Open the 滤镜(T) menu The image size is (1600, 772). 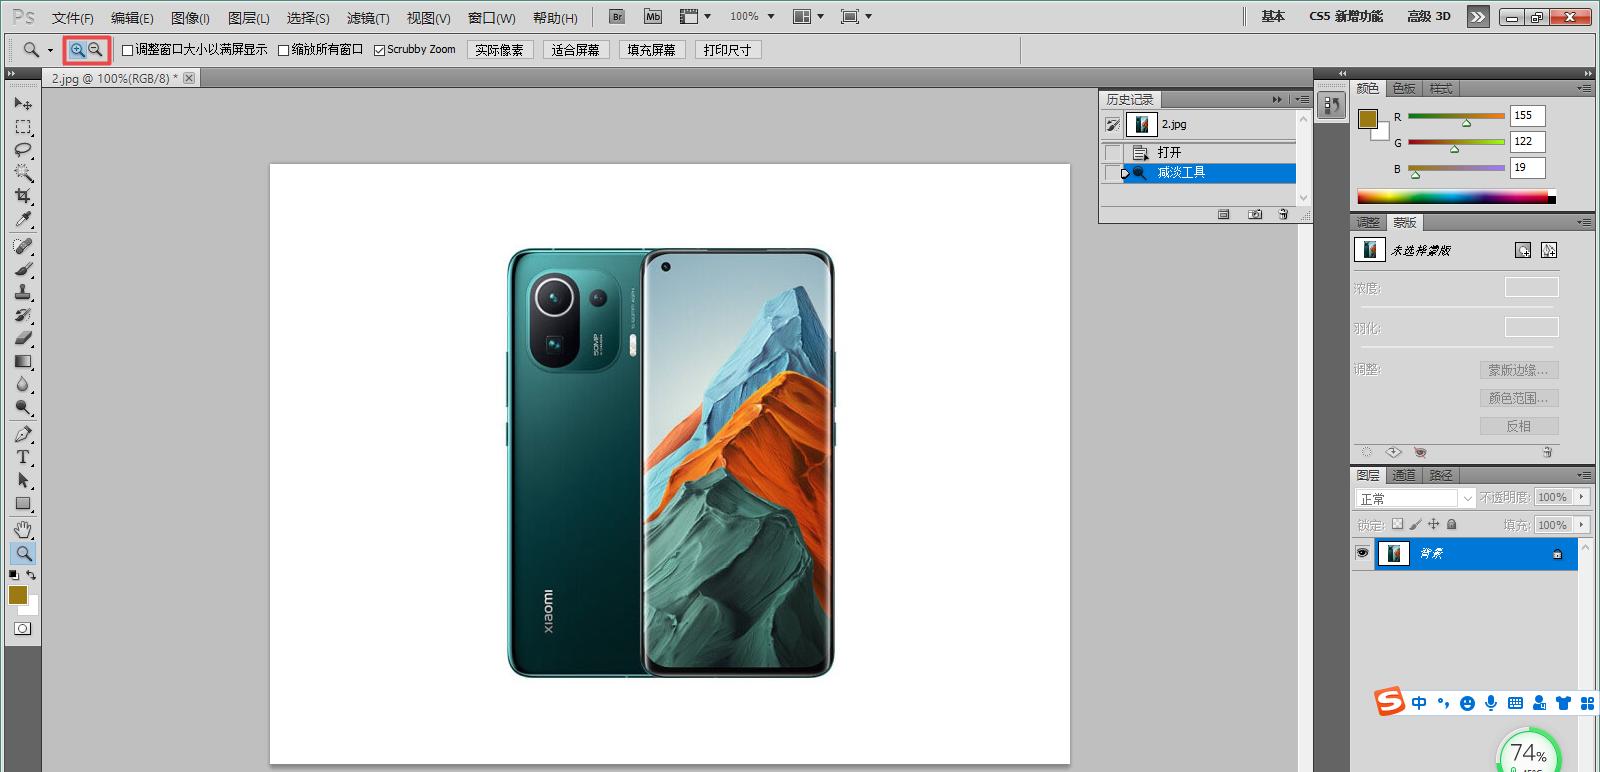368,18
